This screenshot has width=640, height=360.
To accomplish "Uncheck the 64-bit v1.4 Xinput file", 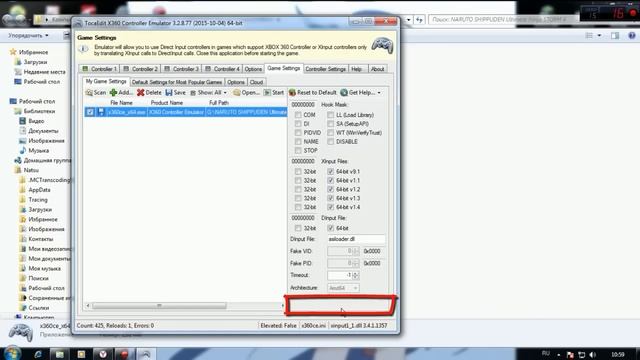I will pos(330,207).
